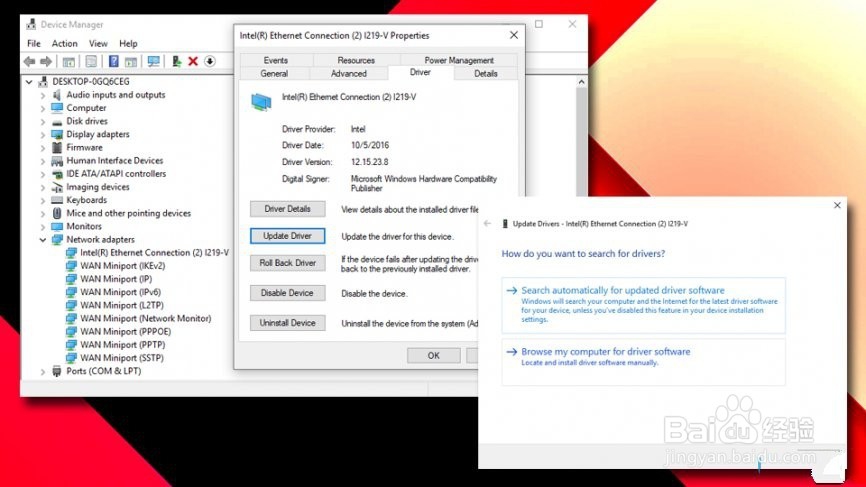This screenshot has width=866, height=487.
Task: Click the Mice and other pointing devices icon
Action: click(57, 213)
